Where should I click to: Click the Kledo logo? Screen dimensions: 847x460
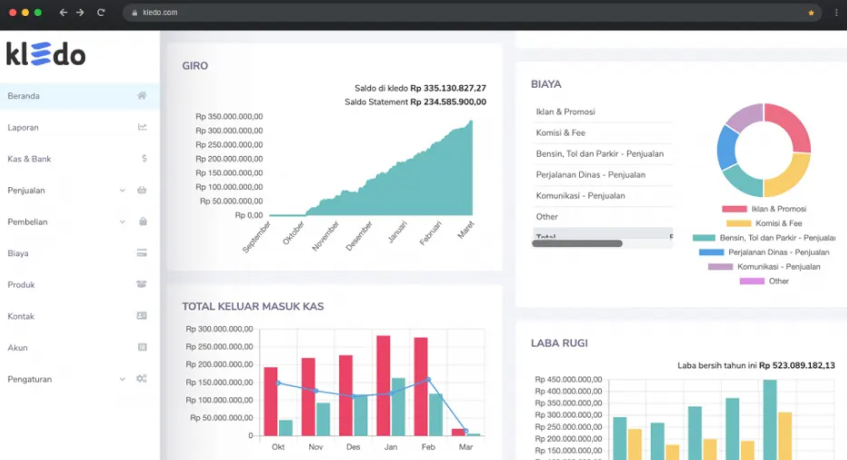[x=46, y=55]
